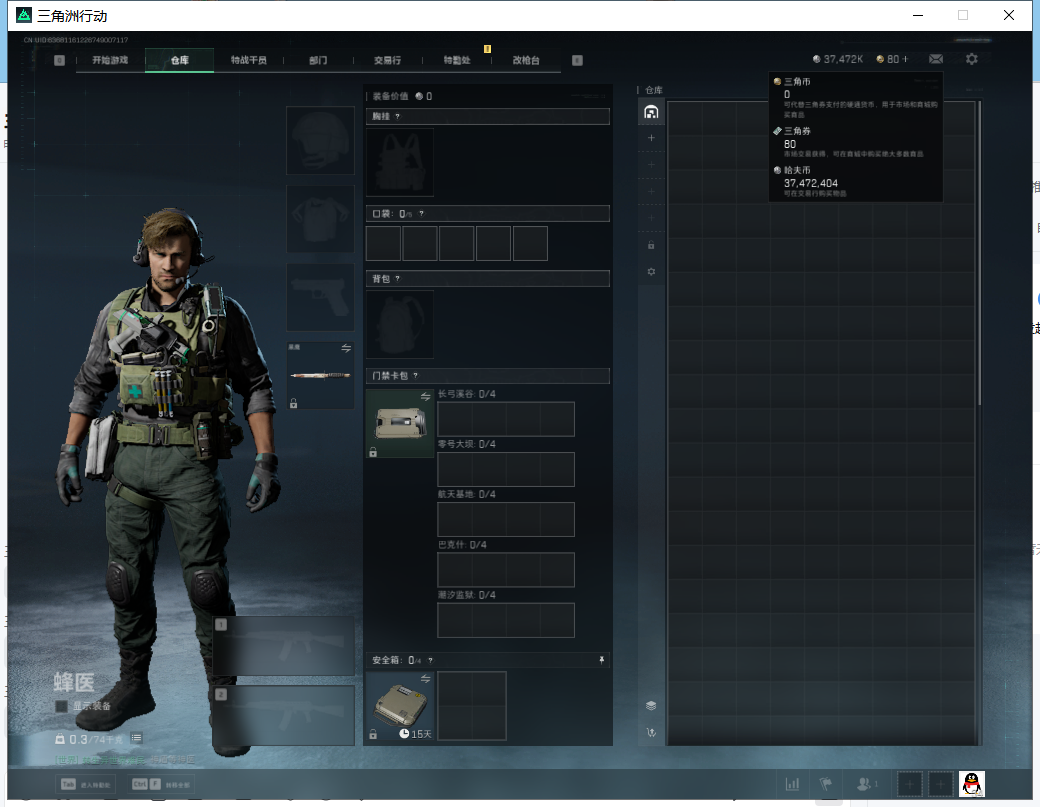Switch to the 特勤处 tab
The width and height of the screenshot is (1040, 807).
pyautogui.click(x=457, y=60)
